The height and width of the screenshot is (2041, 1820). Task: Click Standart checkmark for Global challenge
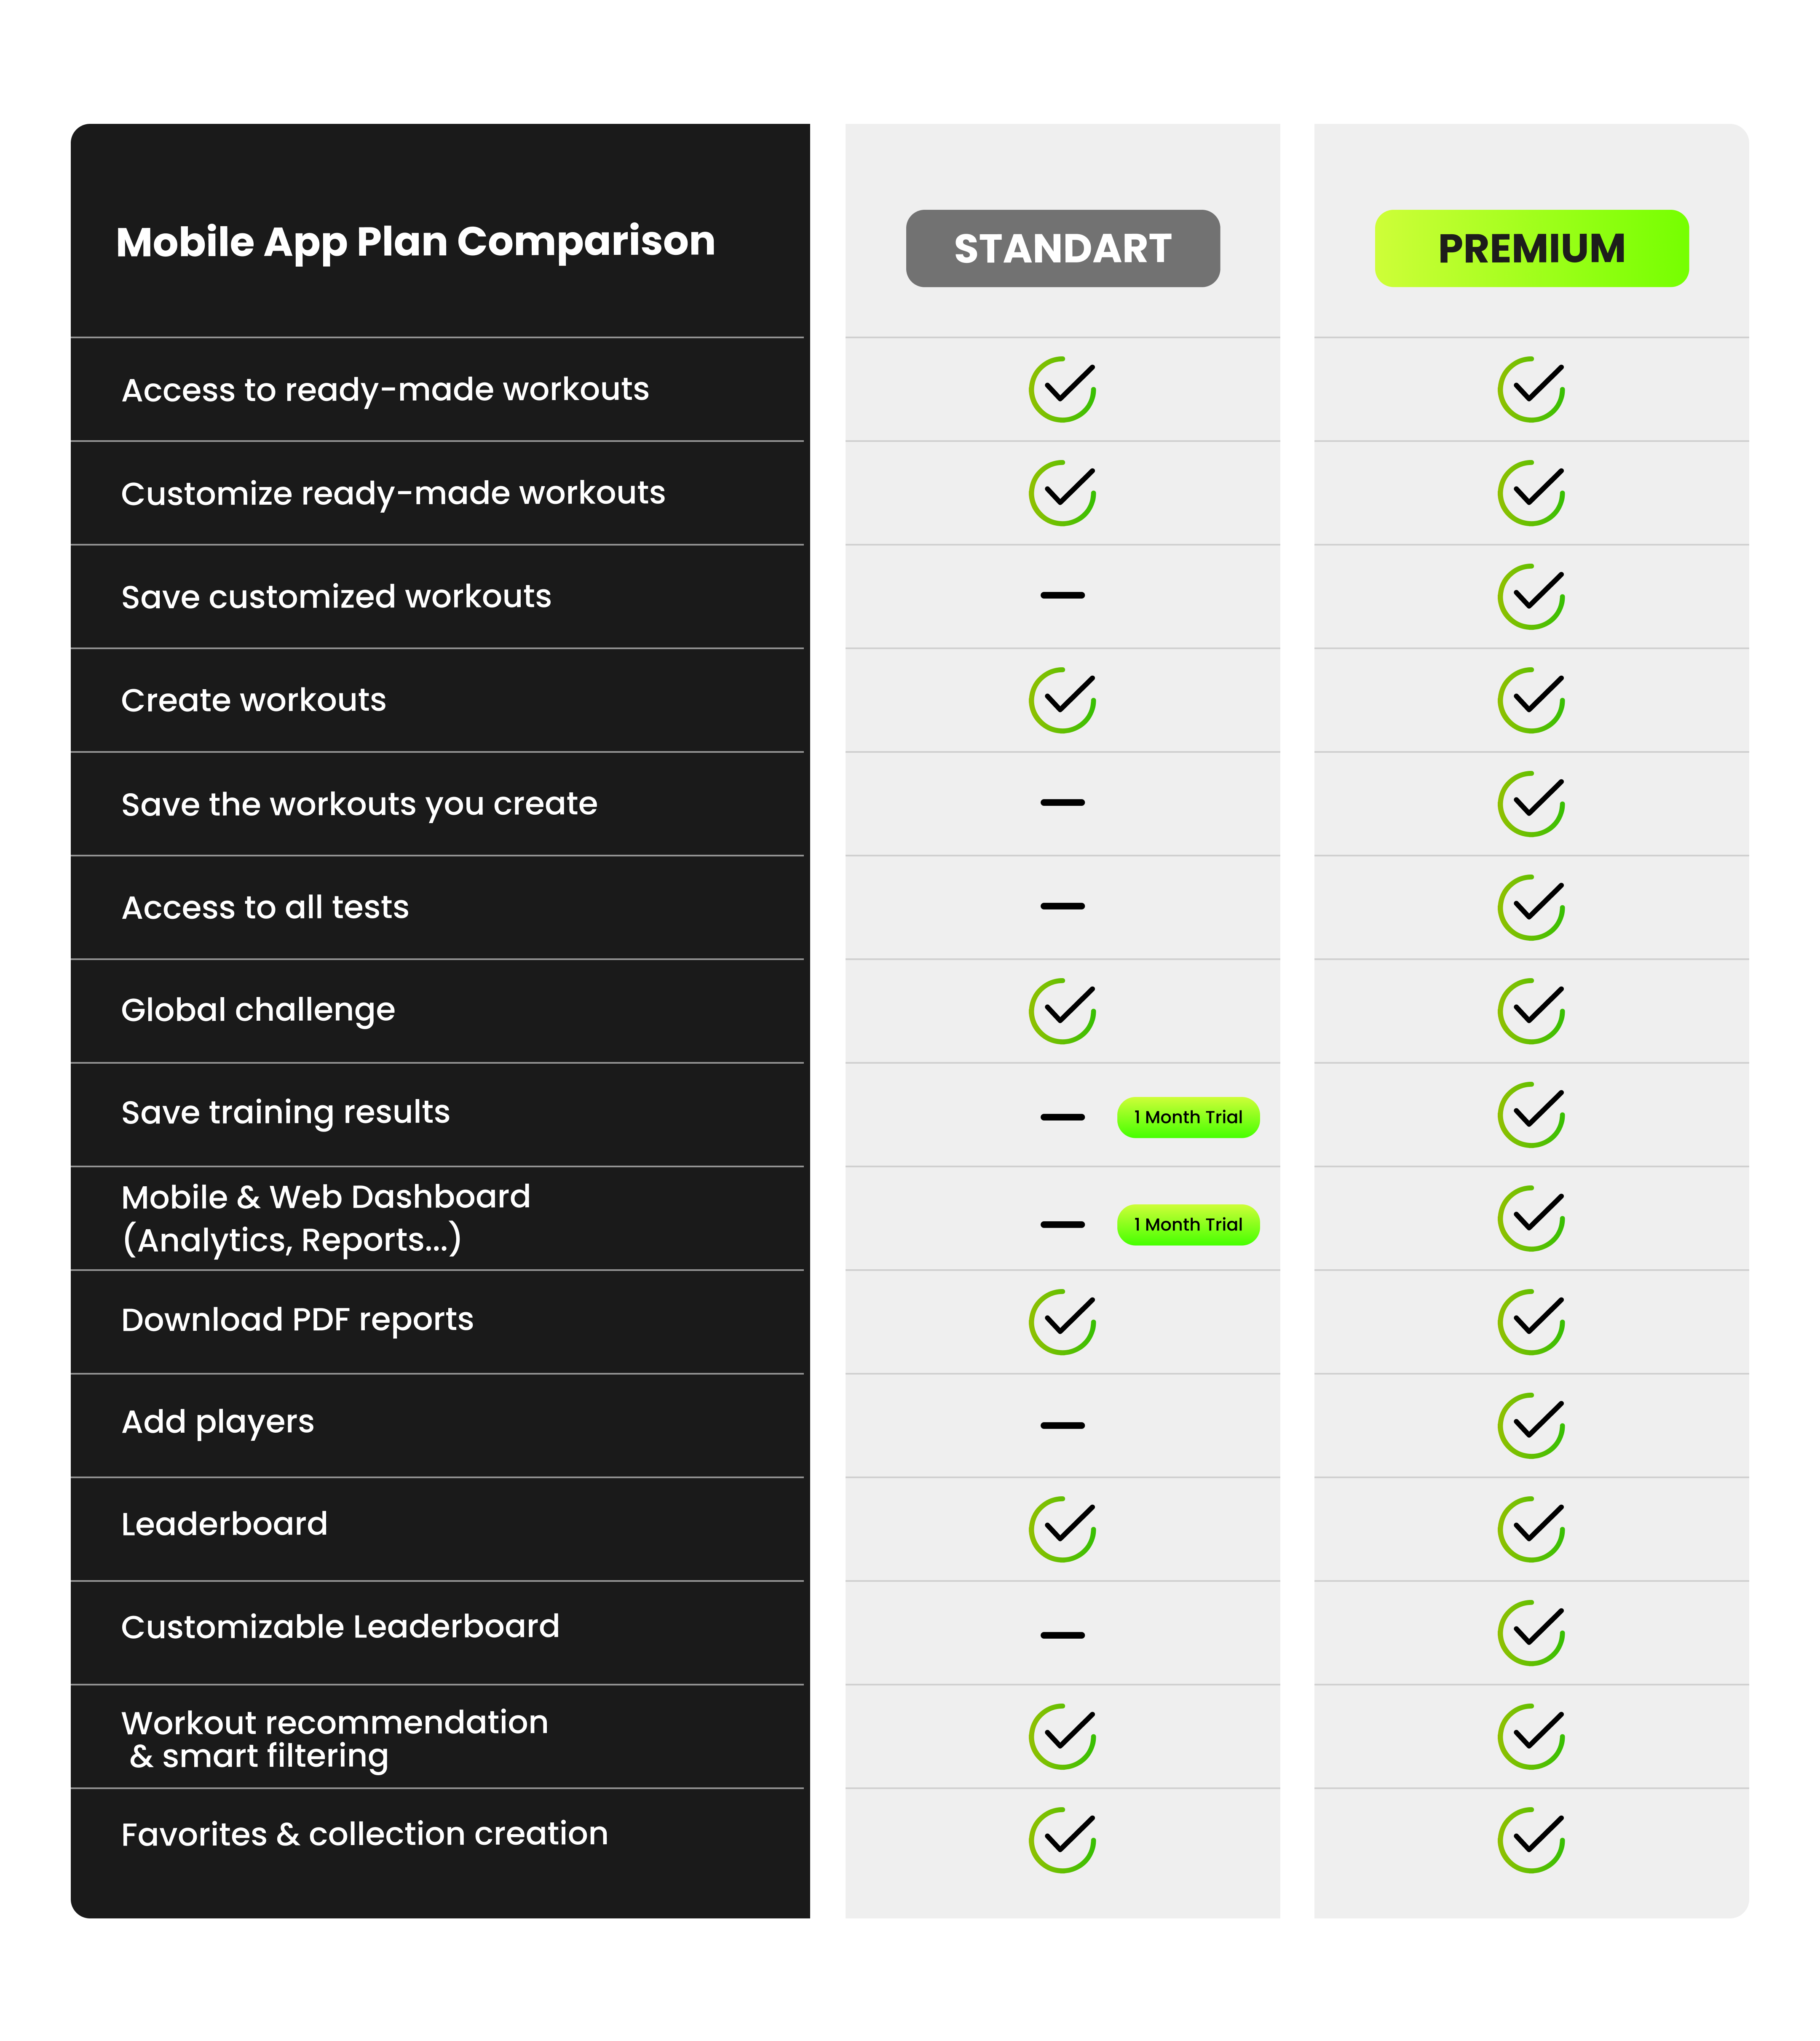click(1062, 1010)
